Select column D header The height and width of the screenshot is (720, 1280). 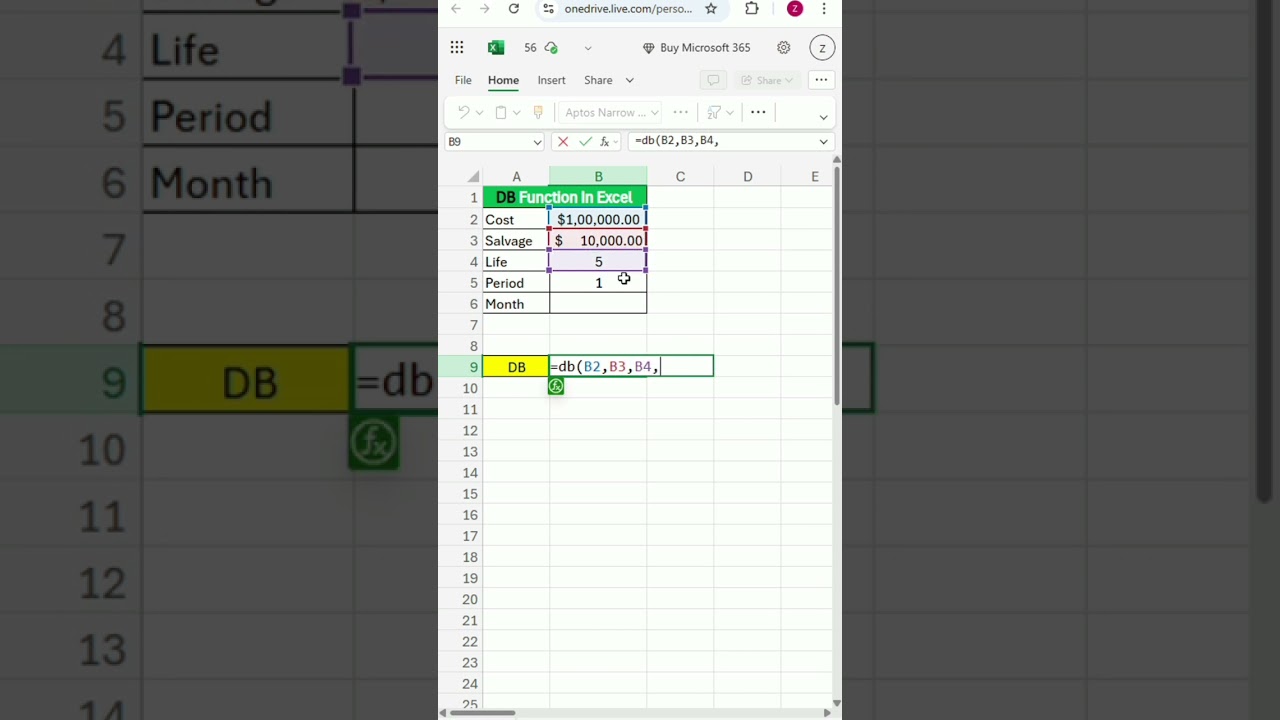coord(747,177)
